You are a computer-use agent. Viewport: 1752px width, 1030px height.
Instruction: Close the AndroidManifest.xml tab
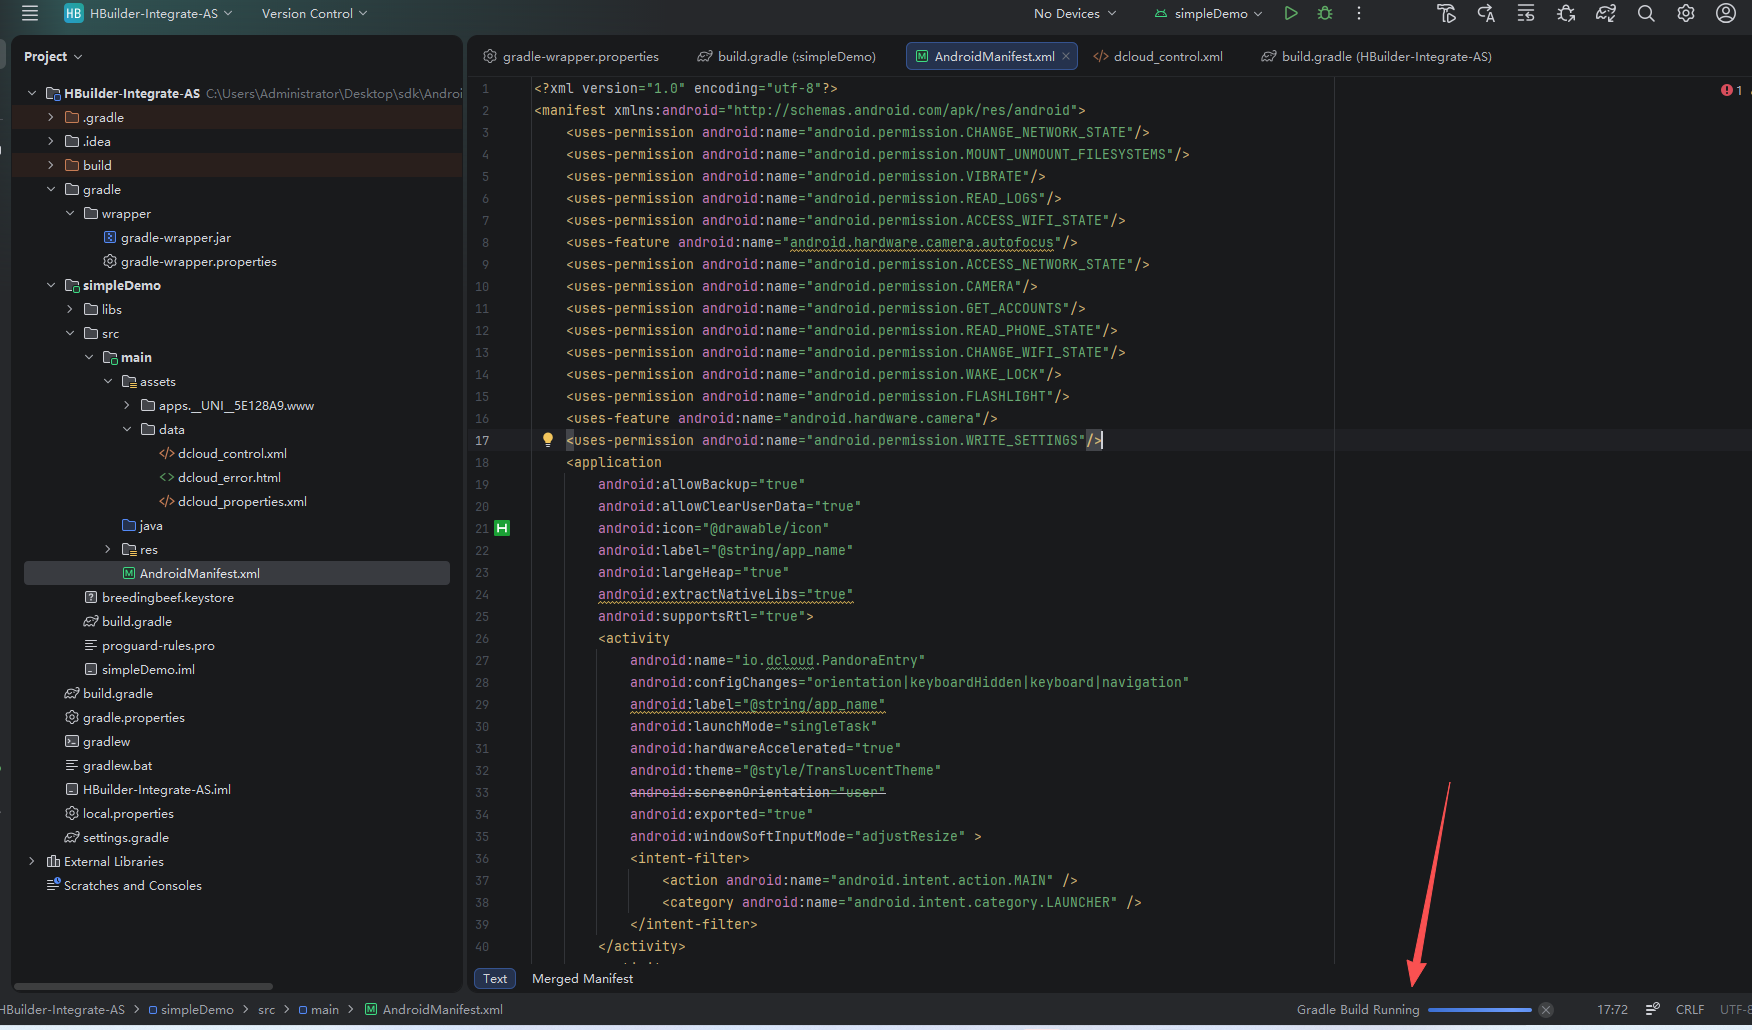coord(1066,56)
